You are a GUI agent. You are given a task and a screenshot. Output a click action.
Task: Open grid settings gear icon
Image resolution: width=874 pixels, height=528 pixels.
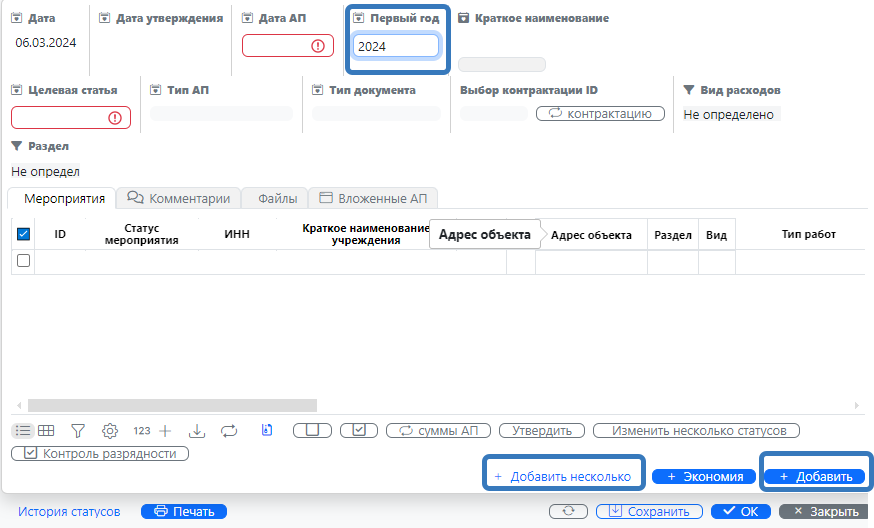click(x=110, y=431)
